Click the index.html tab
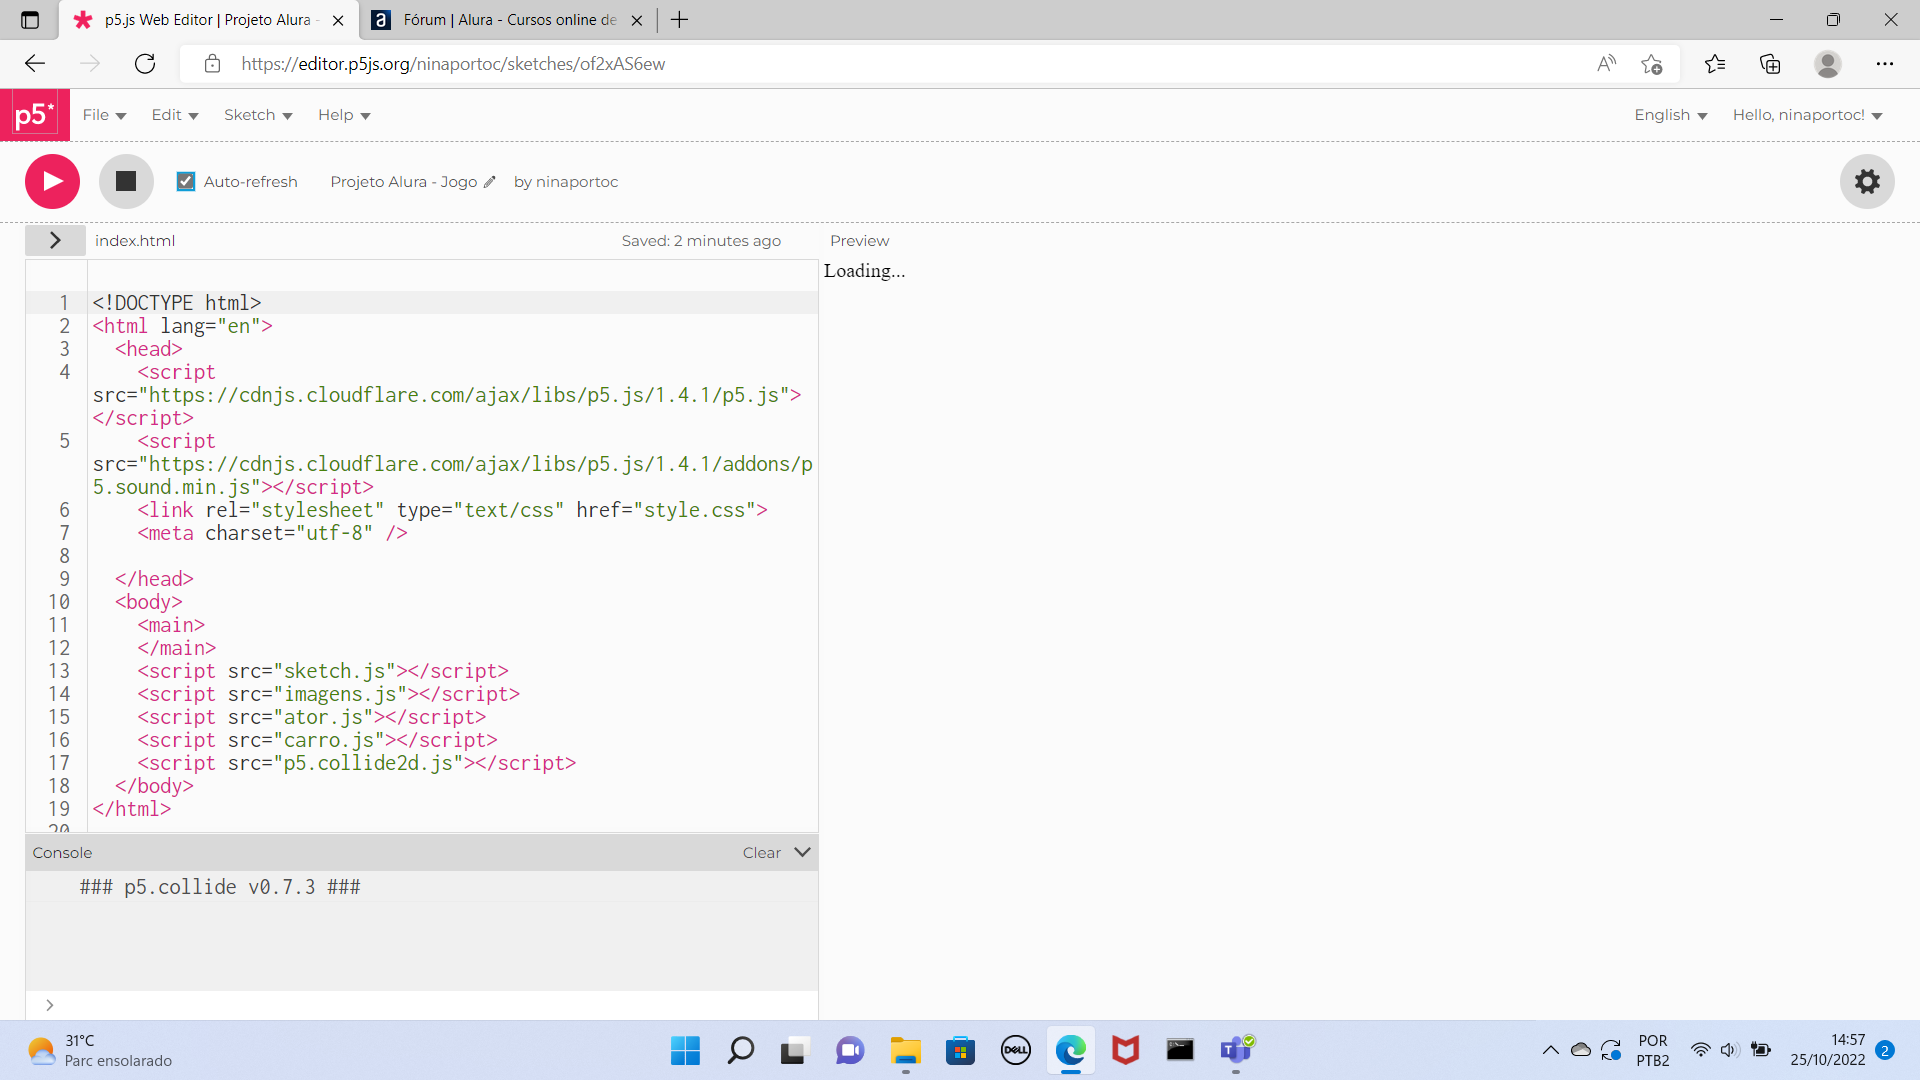Screen dimensions: 1920x1080 pos(133,240)
